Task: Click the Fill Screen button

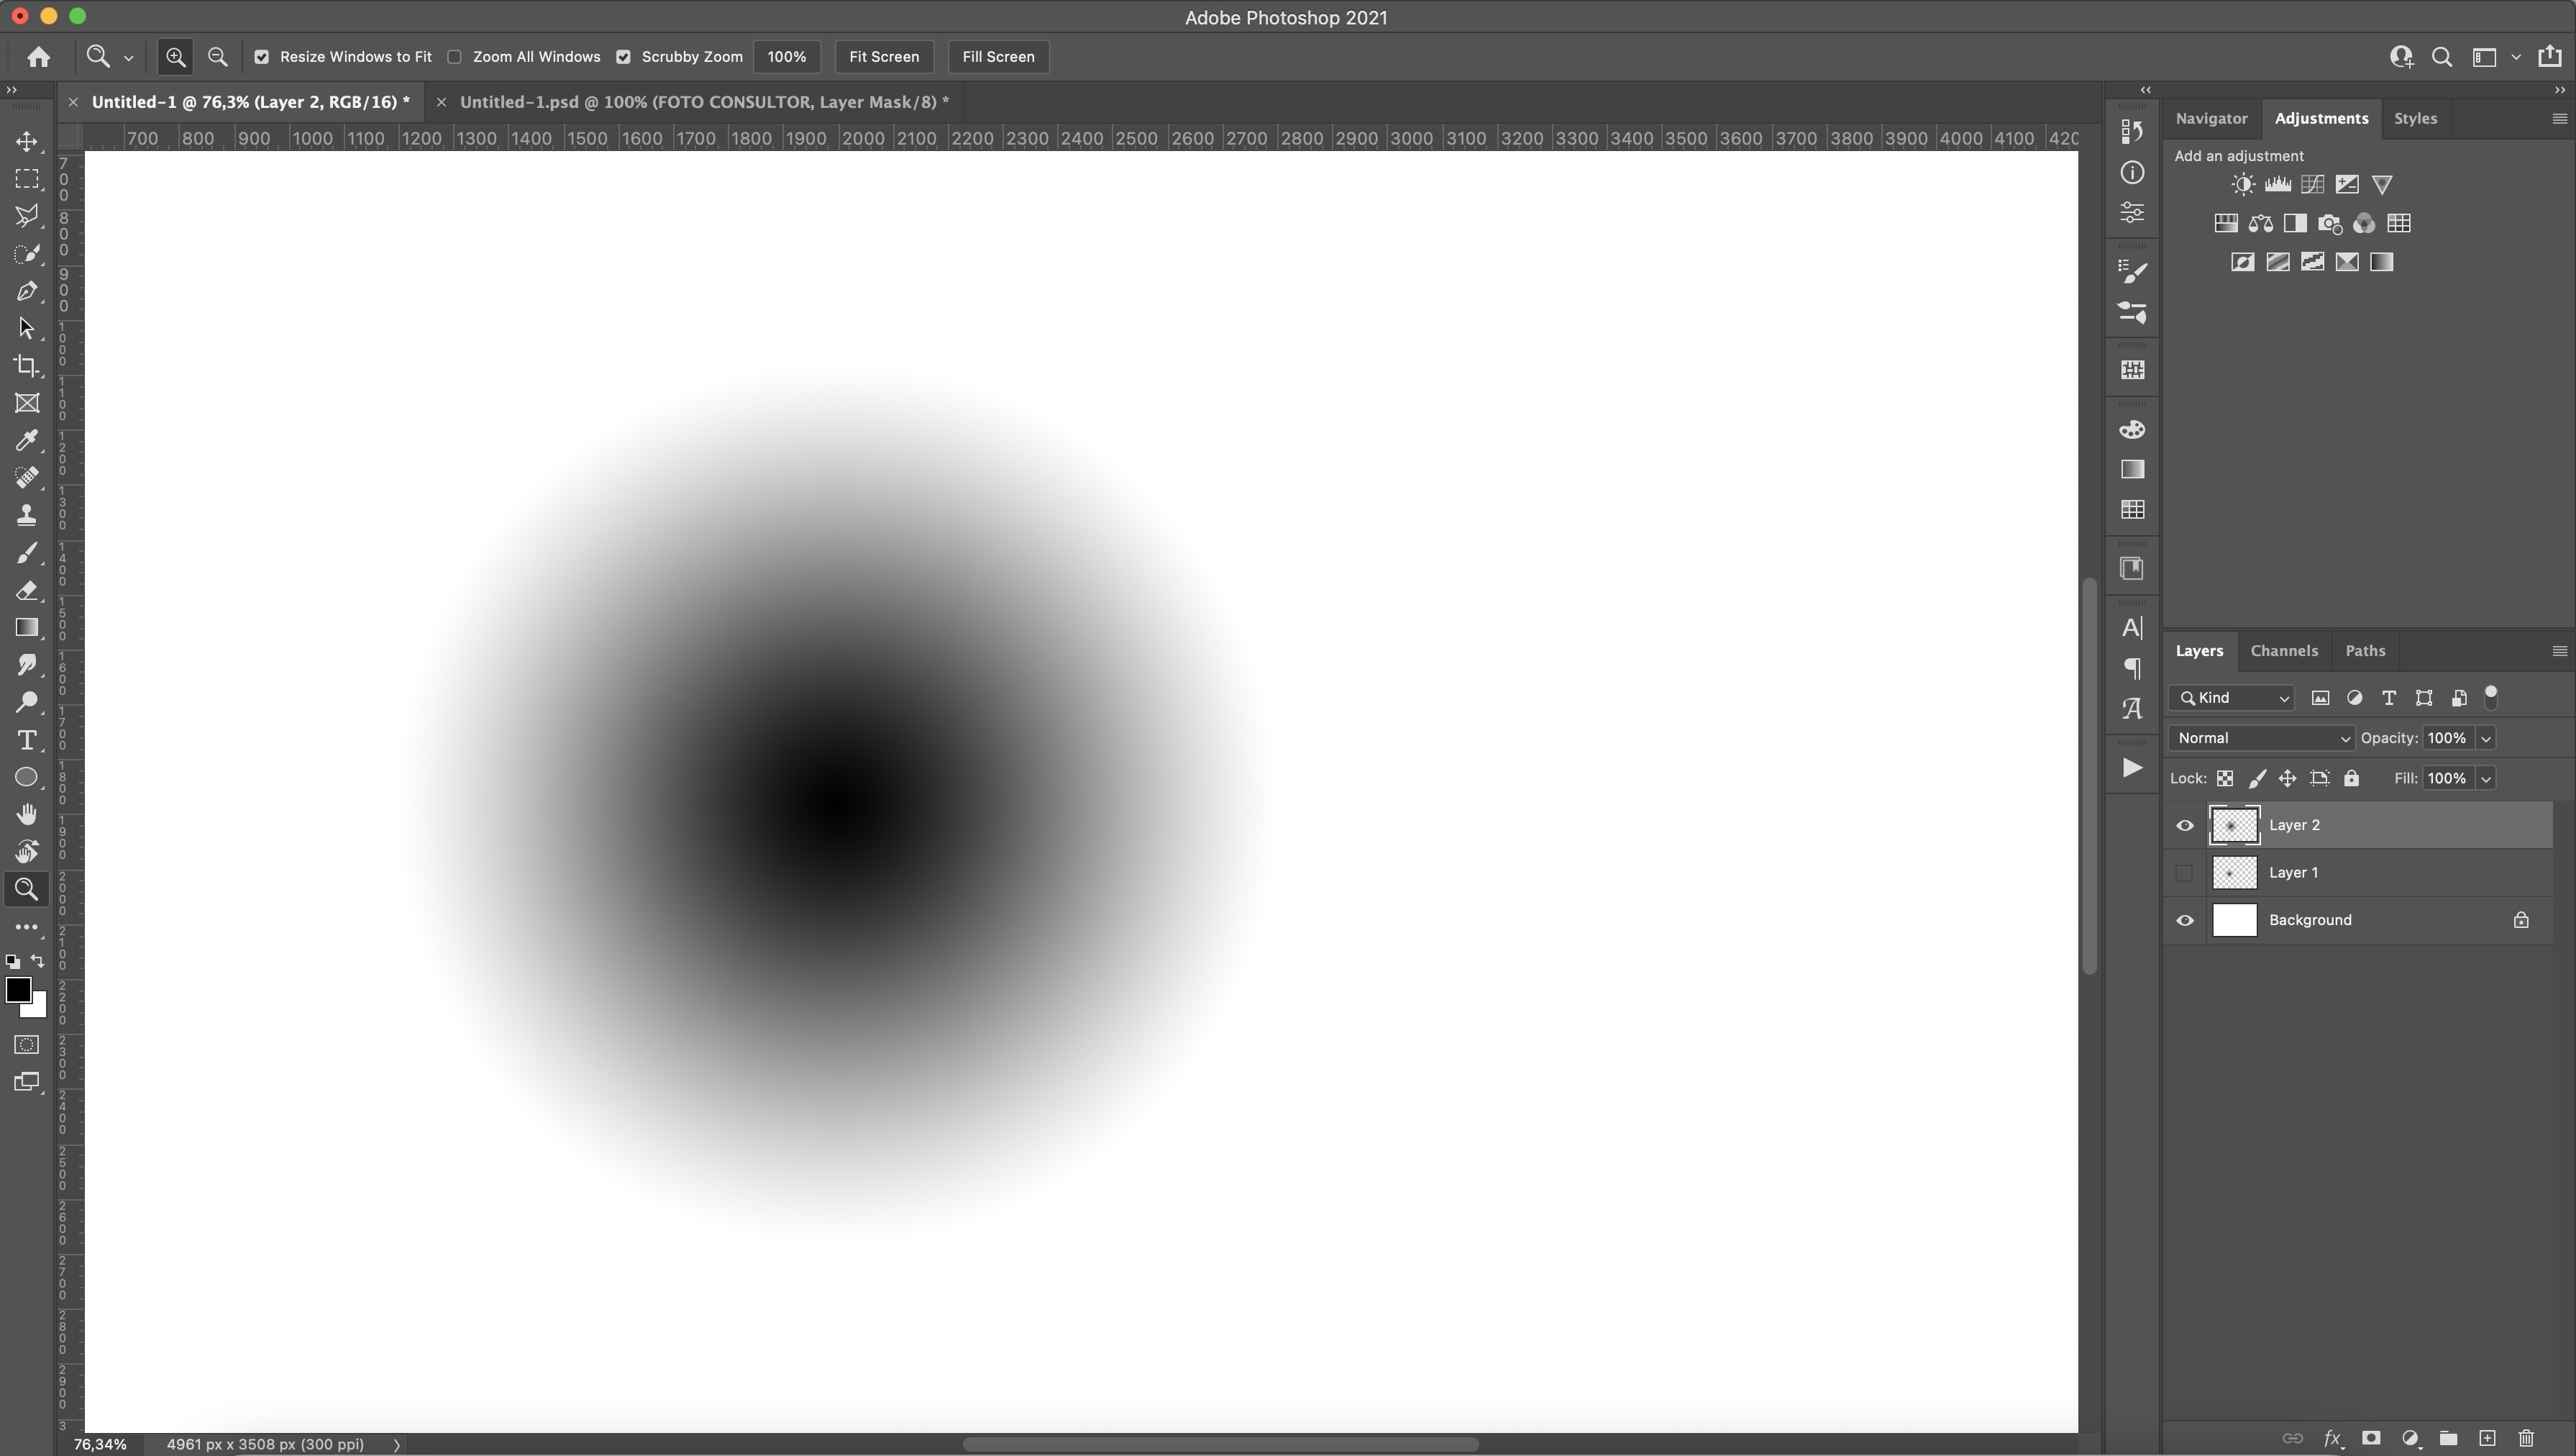Action: [x=997, y=57]
